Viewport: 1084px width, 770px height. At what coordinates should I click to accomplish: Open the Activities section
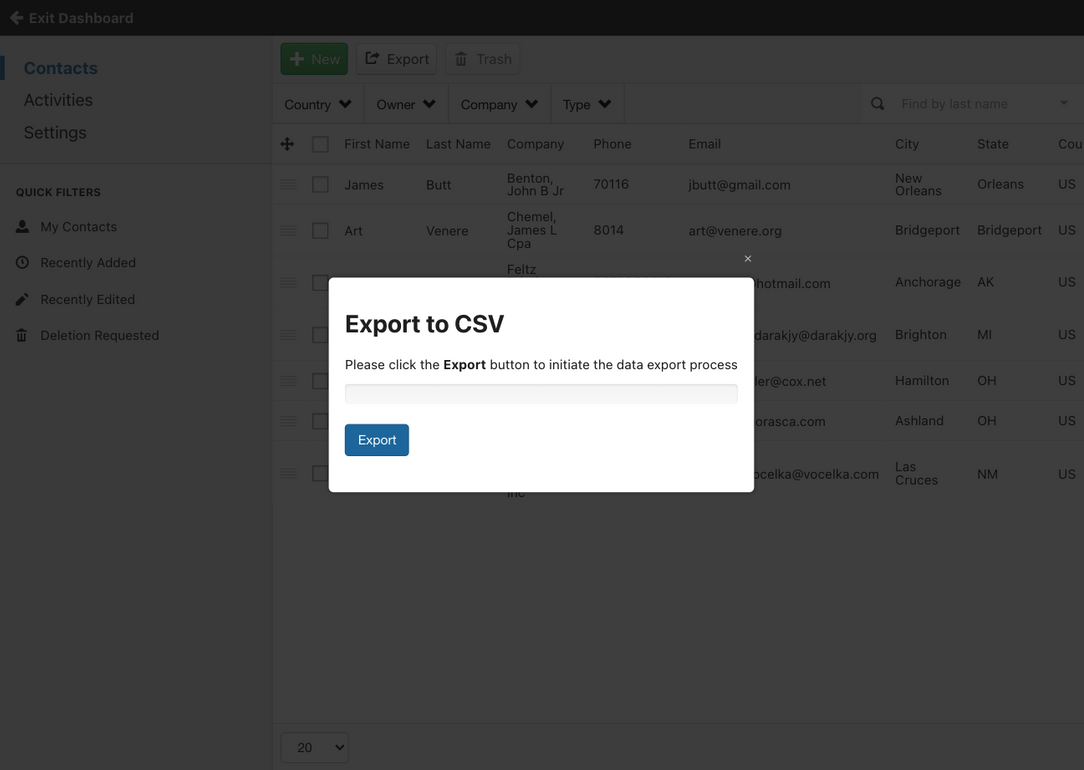coord(58,100)
